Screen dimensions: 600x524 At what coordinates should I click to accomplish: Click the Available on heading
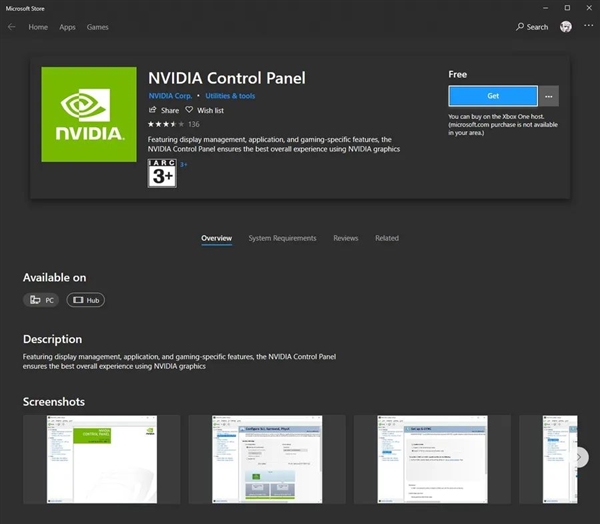tap(55, 278)
